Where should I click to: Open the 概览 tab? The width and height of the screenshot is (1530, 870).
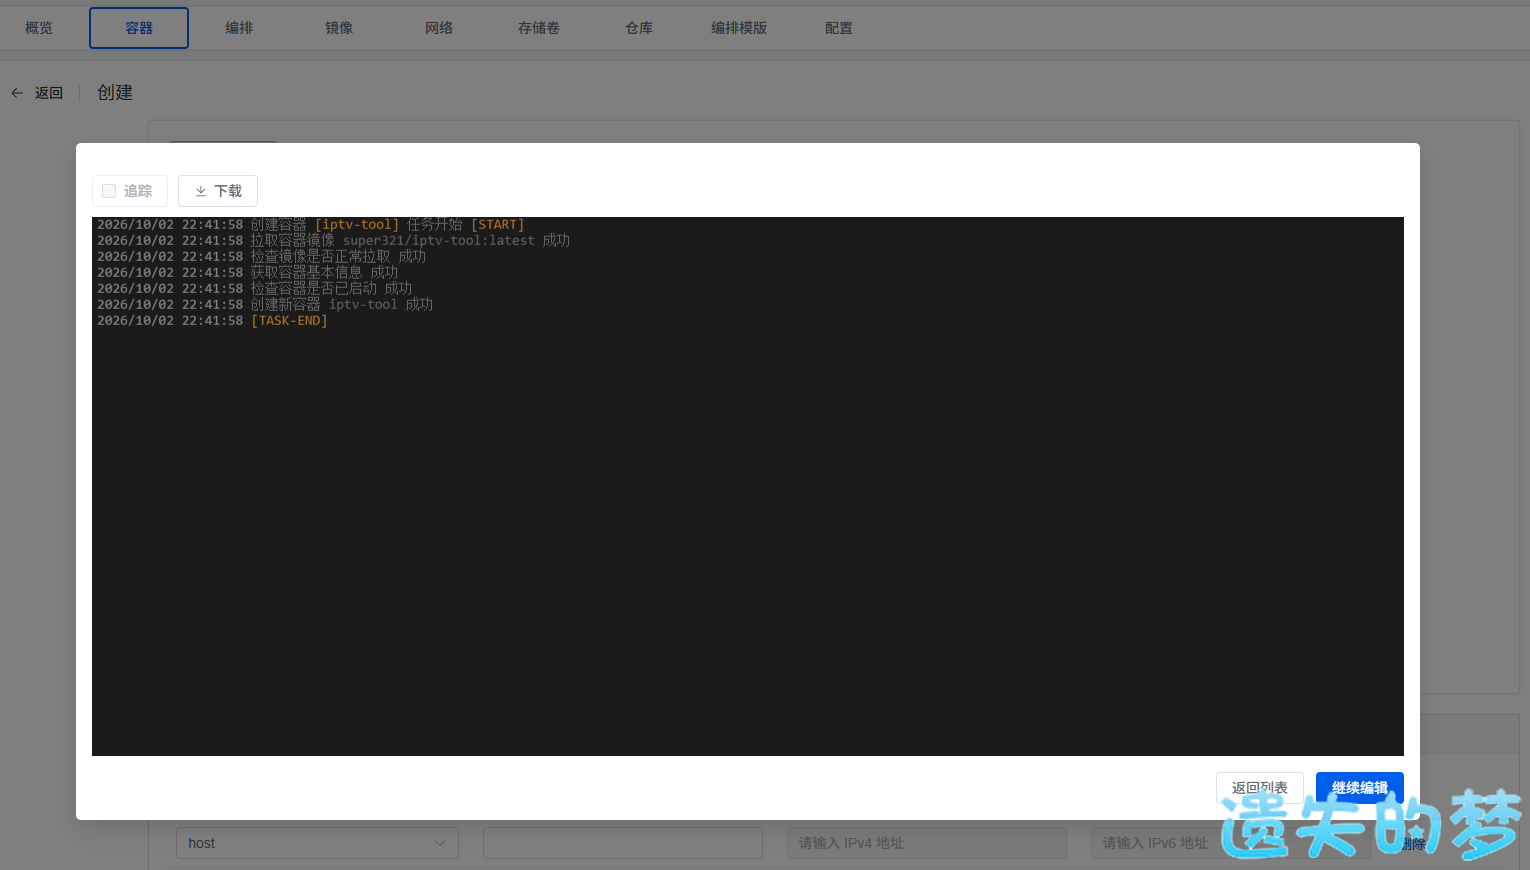(39, 28)
